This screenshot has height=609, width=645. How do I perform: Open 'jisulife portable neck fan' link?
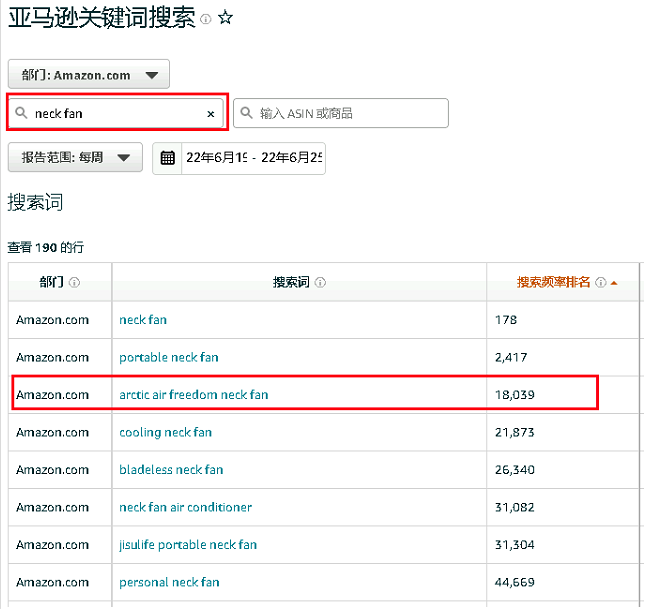coord(188,545)
